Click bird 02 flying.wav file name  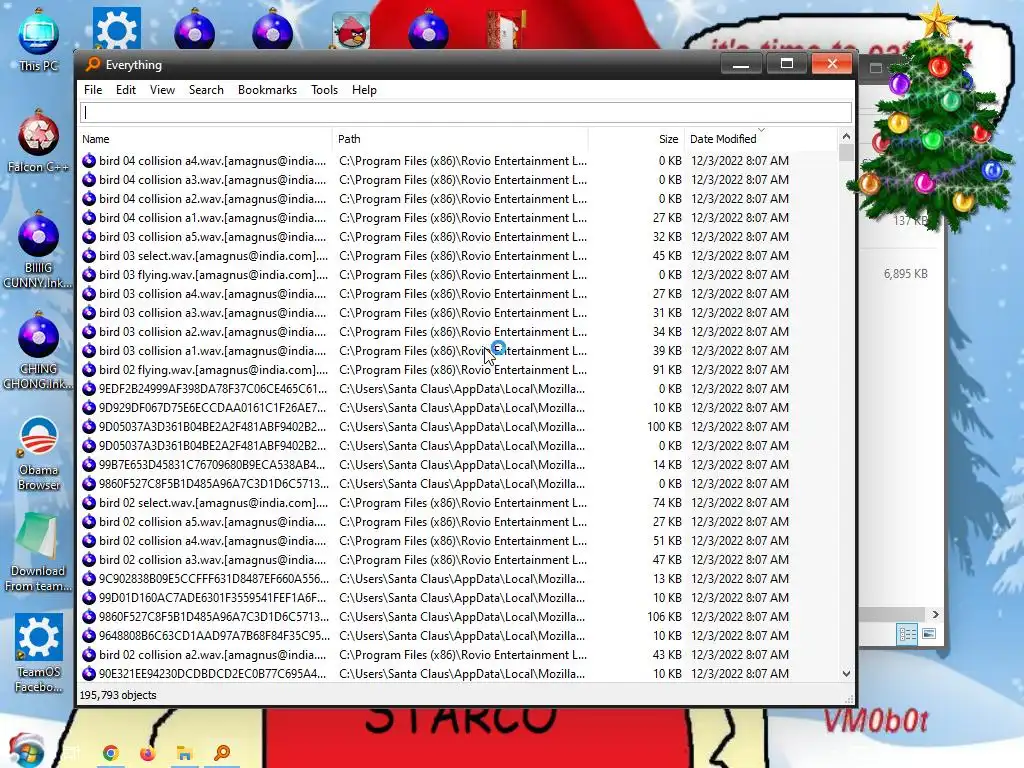[x=214, y=370]
